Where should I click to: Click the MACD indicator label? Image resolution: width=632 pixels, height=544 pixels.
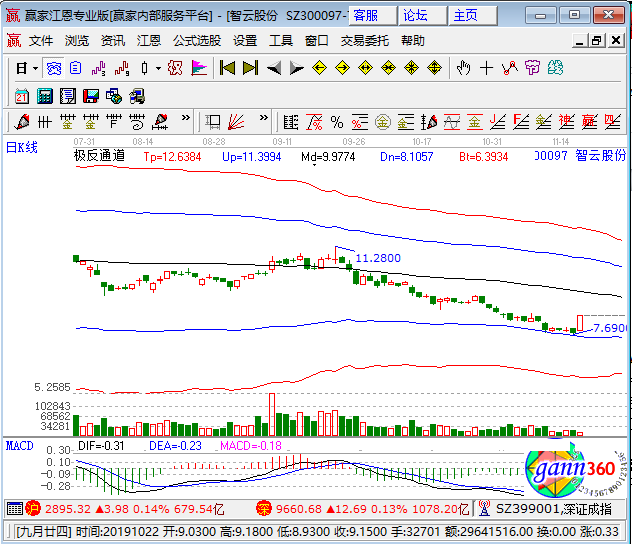coord(19,446)
